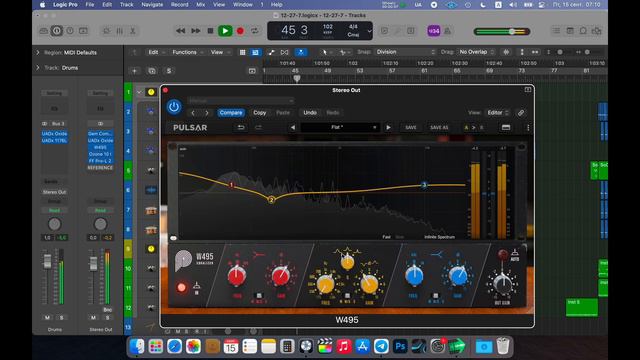Image resolution: width=640 pixels, height=360 pixels.
Task: Select the A state in Pulsar A/B compare
Action: point(466,128)
